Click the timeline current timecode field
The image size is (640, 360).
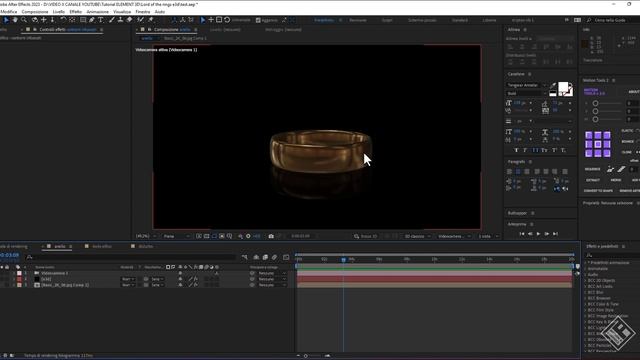click(x=9, y=255)
